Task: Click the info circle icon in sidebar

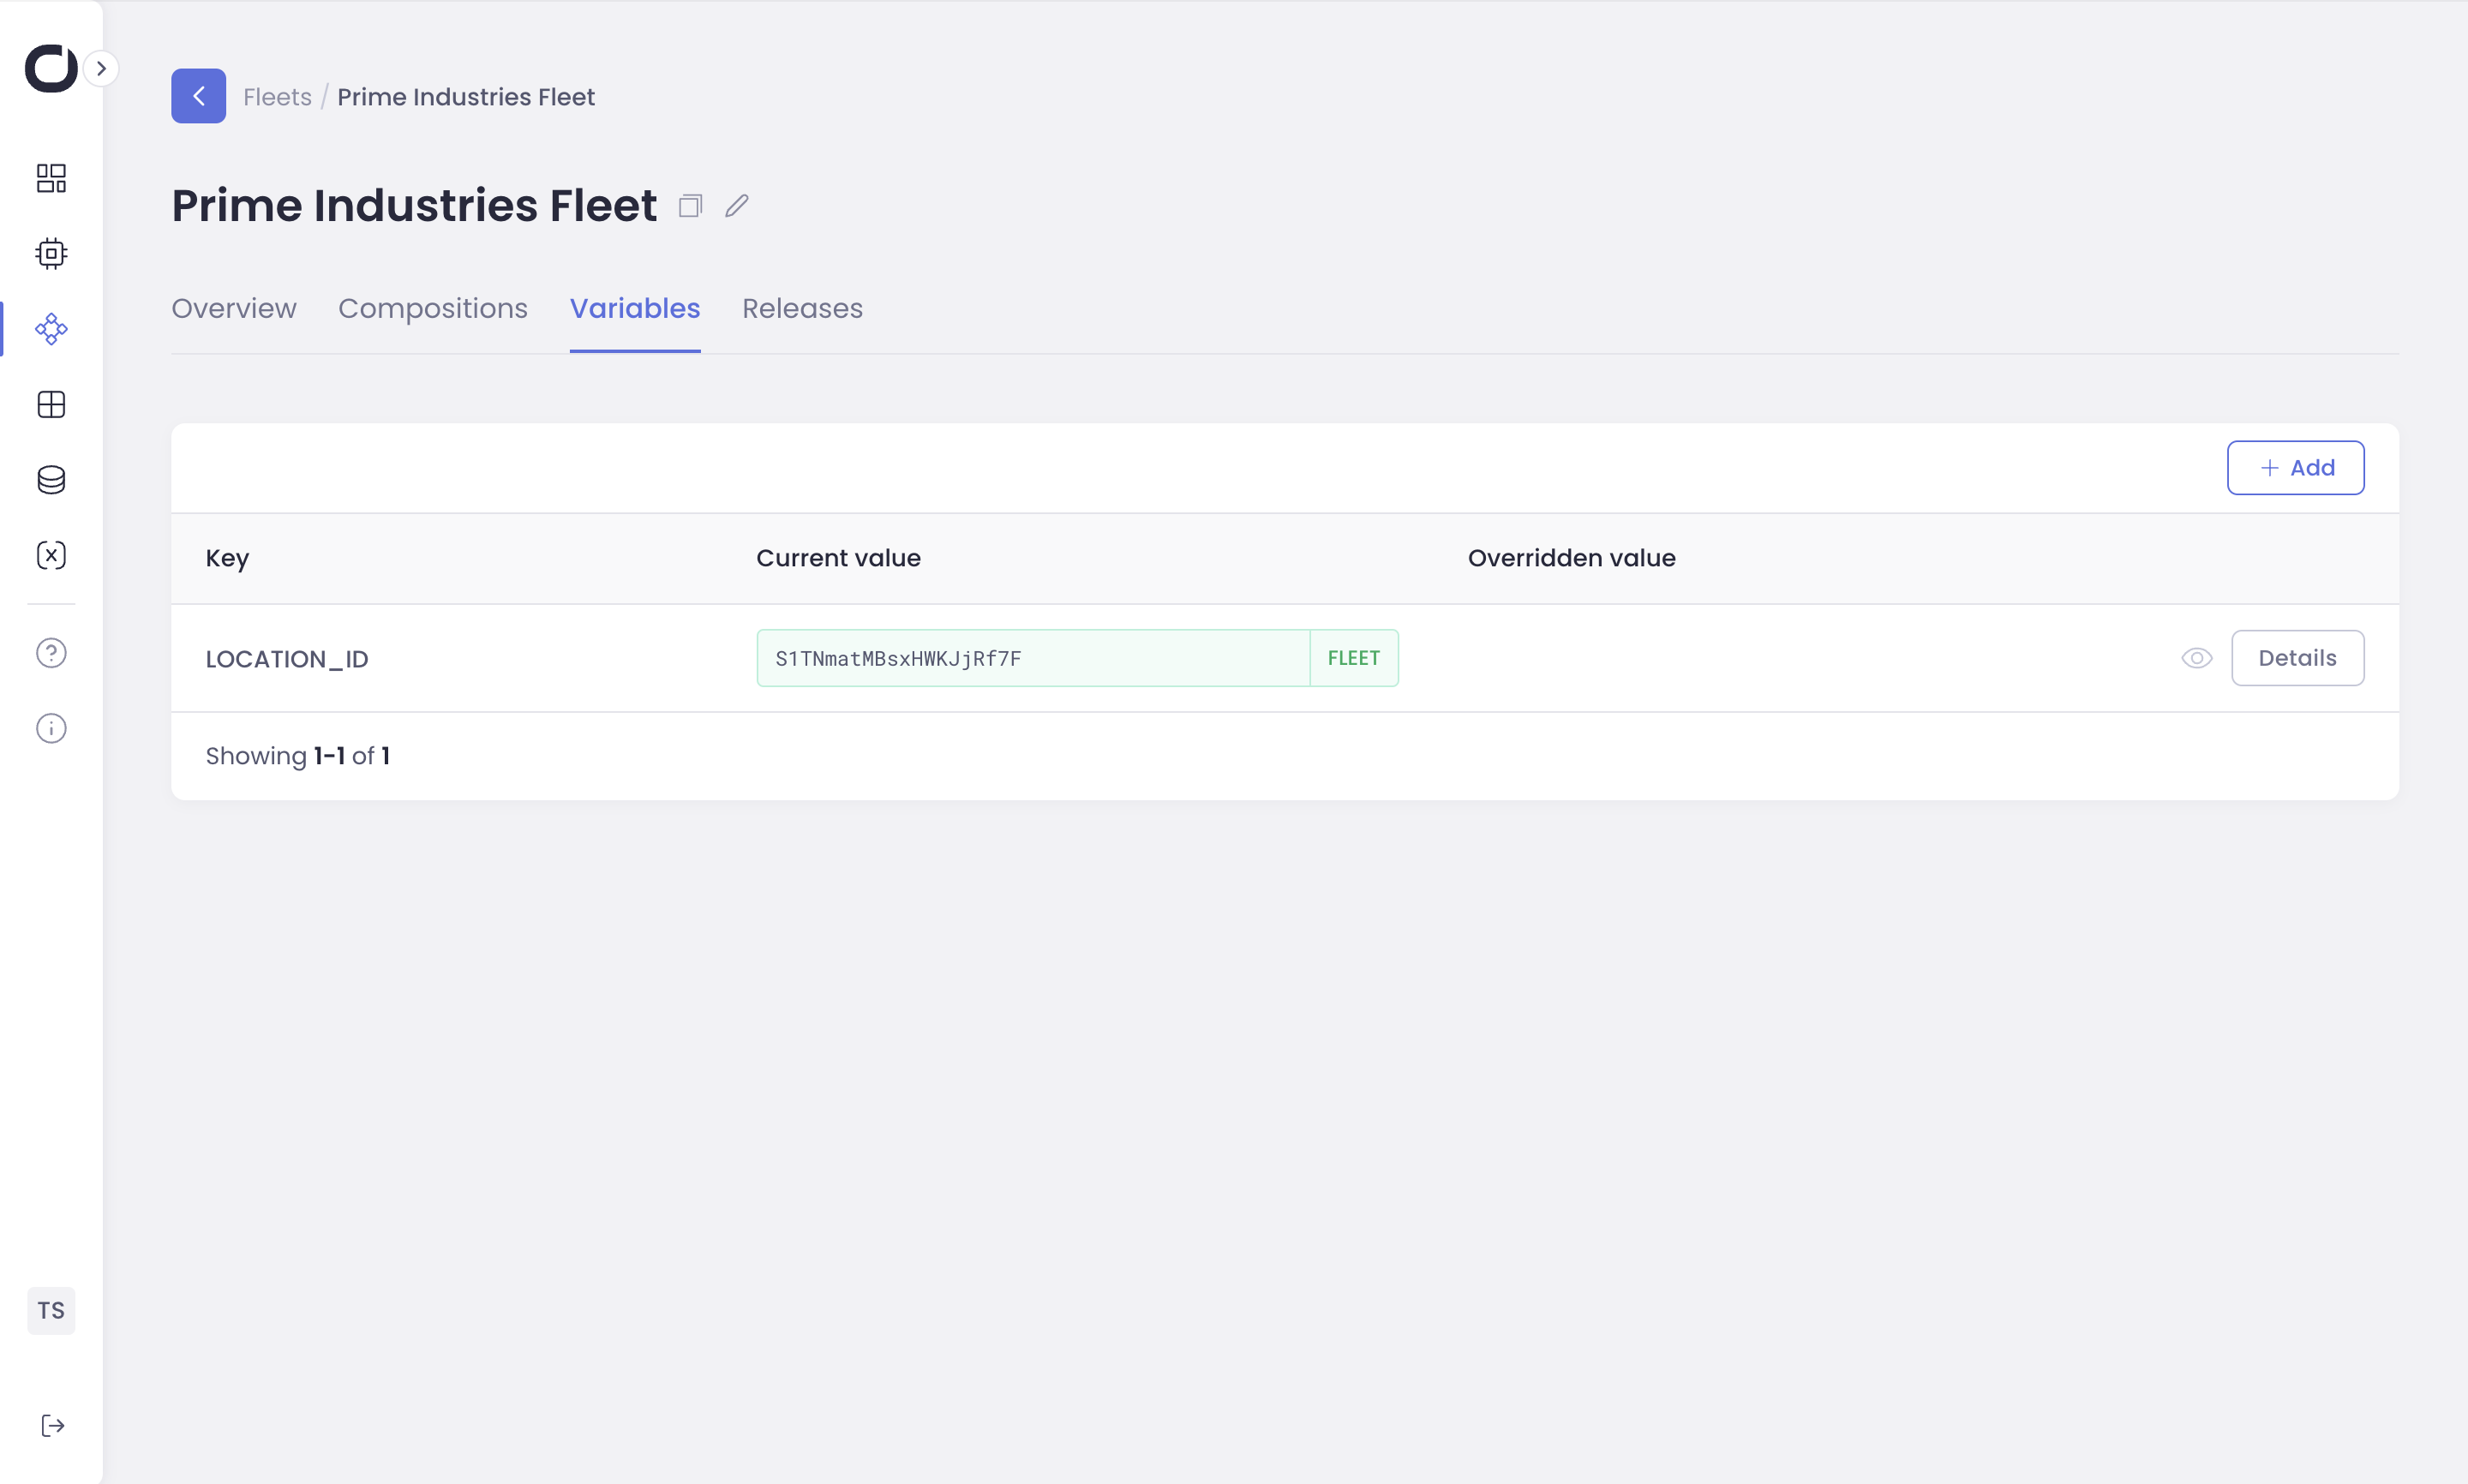Action: point(51,728)
